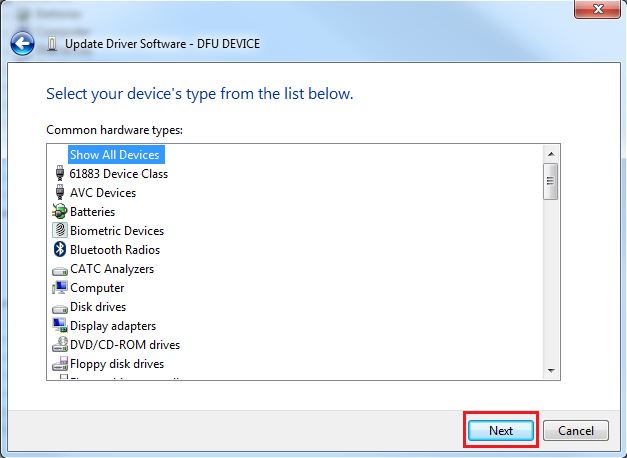The width and height of the screenshot is (627, 458).
Task: Close the Update Driver Software window
Action: pyautogui.click(x=595, y=9)
